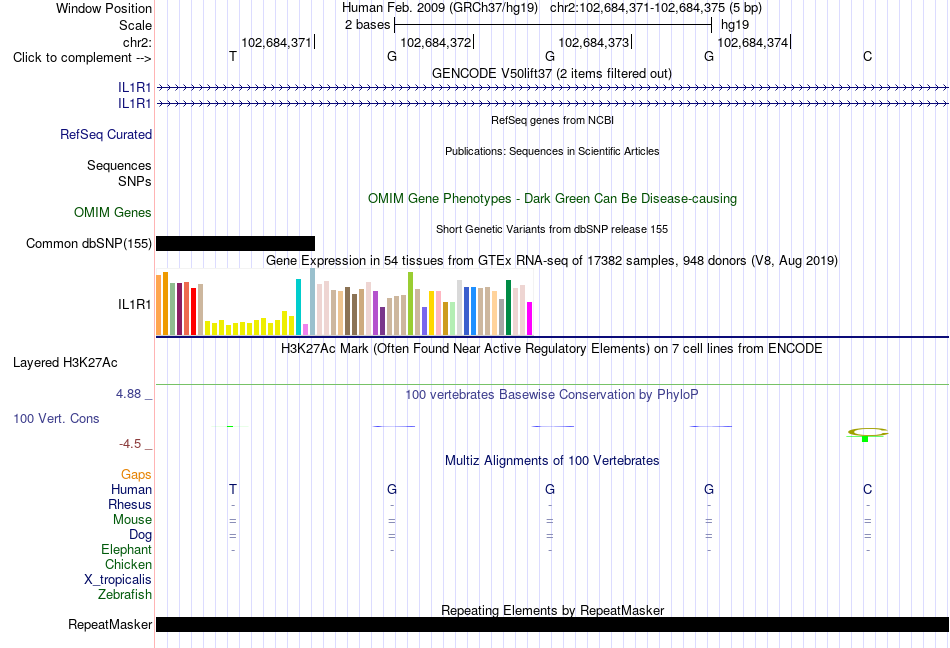Open the Publications Sequences track title
The height and width of the screenshot is (648, 950).
point(552,151)
